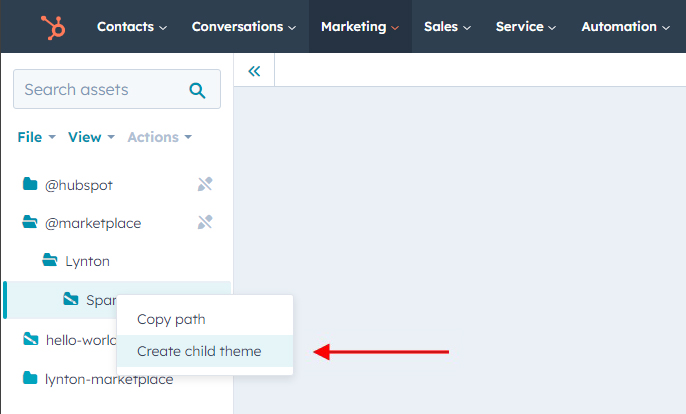686x414 pixels.
Task: Toggle pin icon for @marketplace folder
Action: click(205, 222)
